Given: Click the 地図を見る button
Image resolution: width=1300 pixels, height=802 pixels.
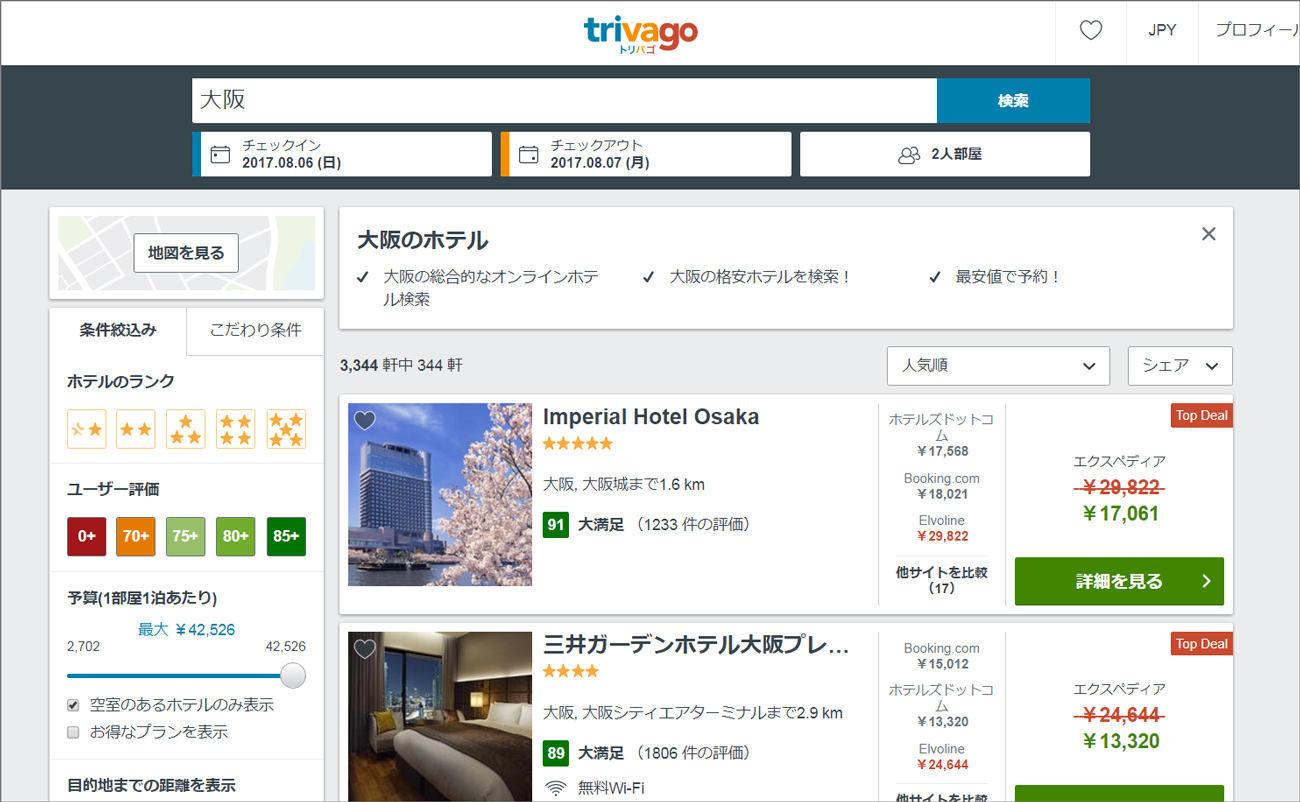Looking at the screenshot, I should (186, 254).
